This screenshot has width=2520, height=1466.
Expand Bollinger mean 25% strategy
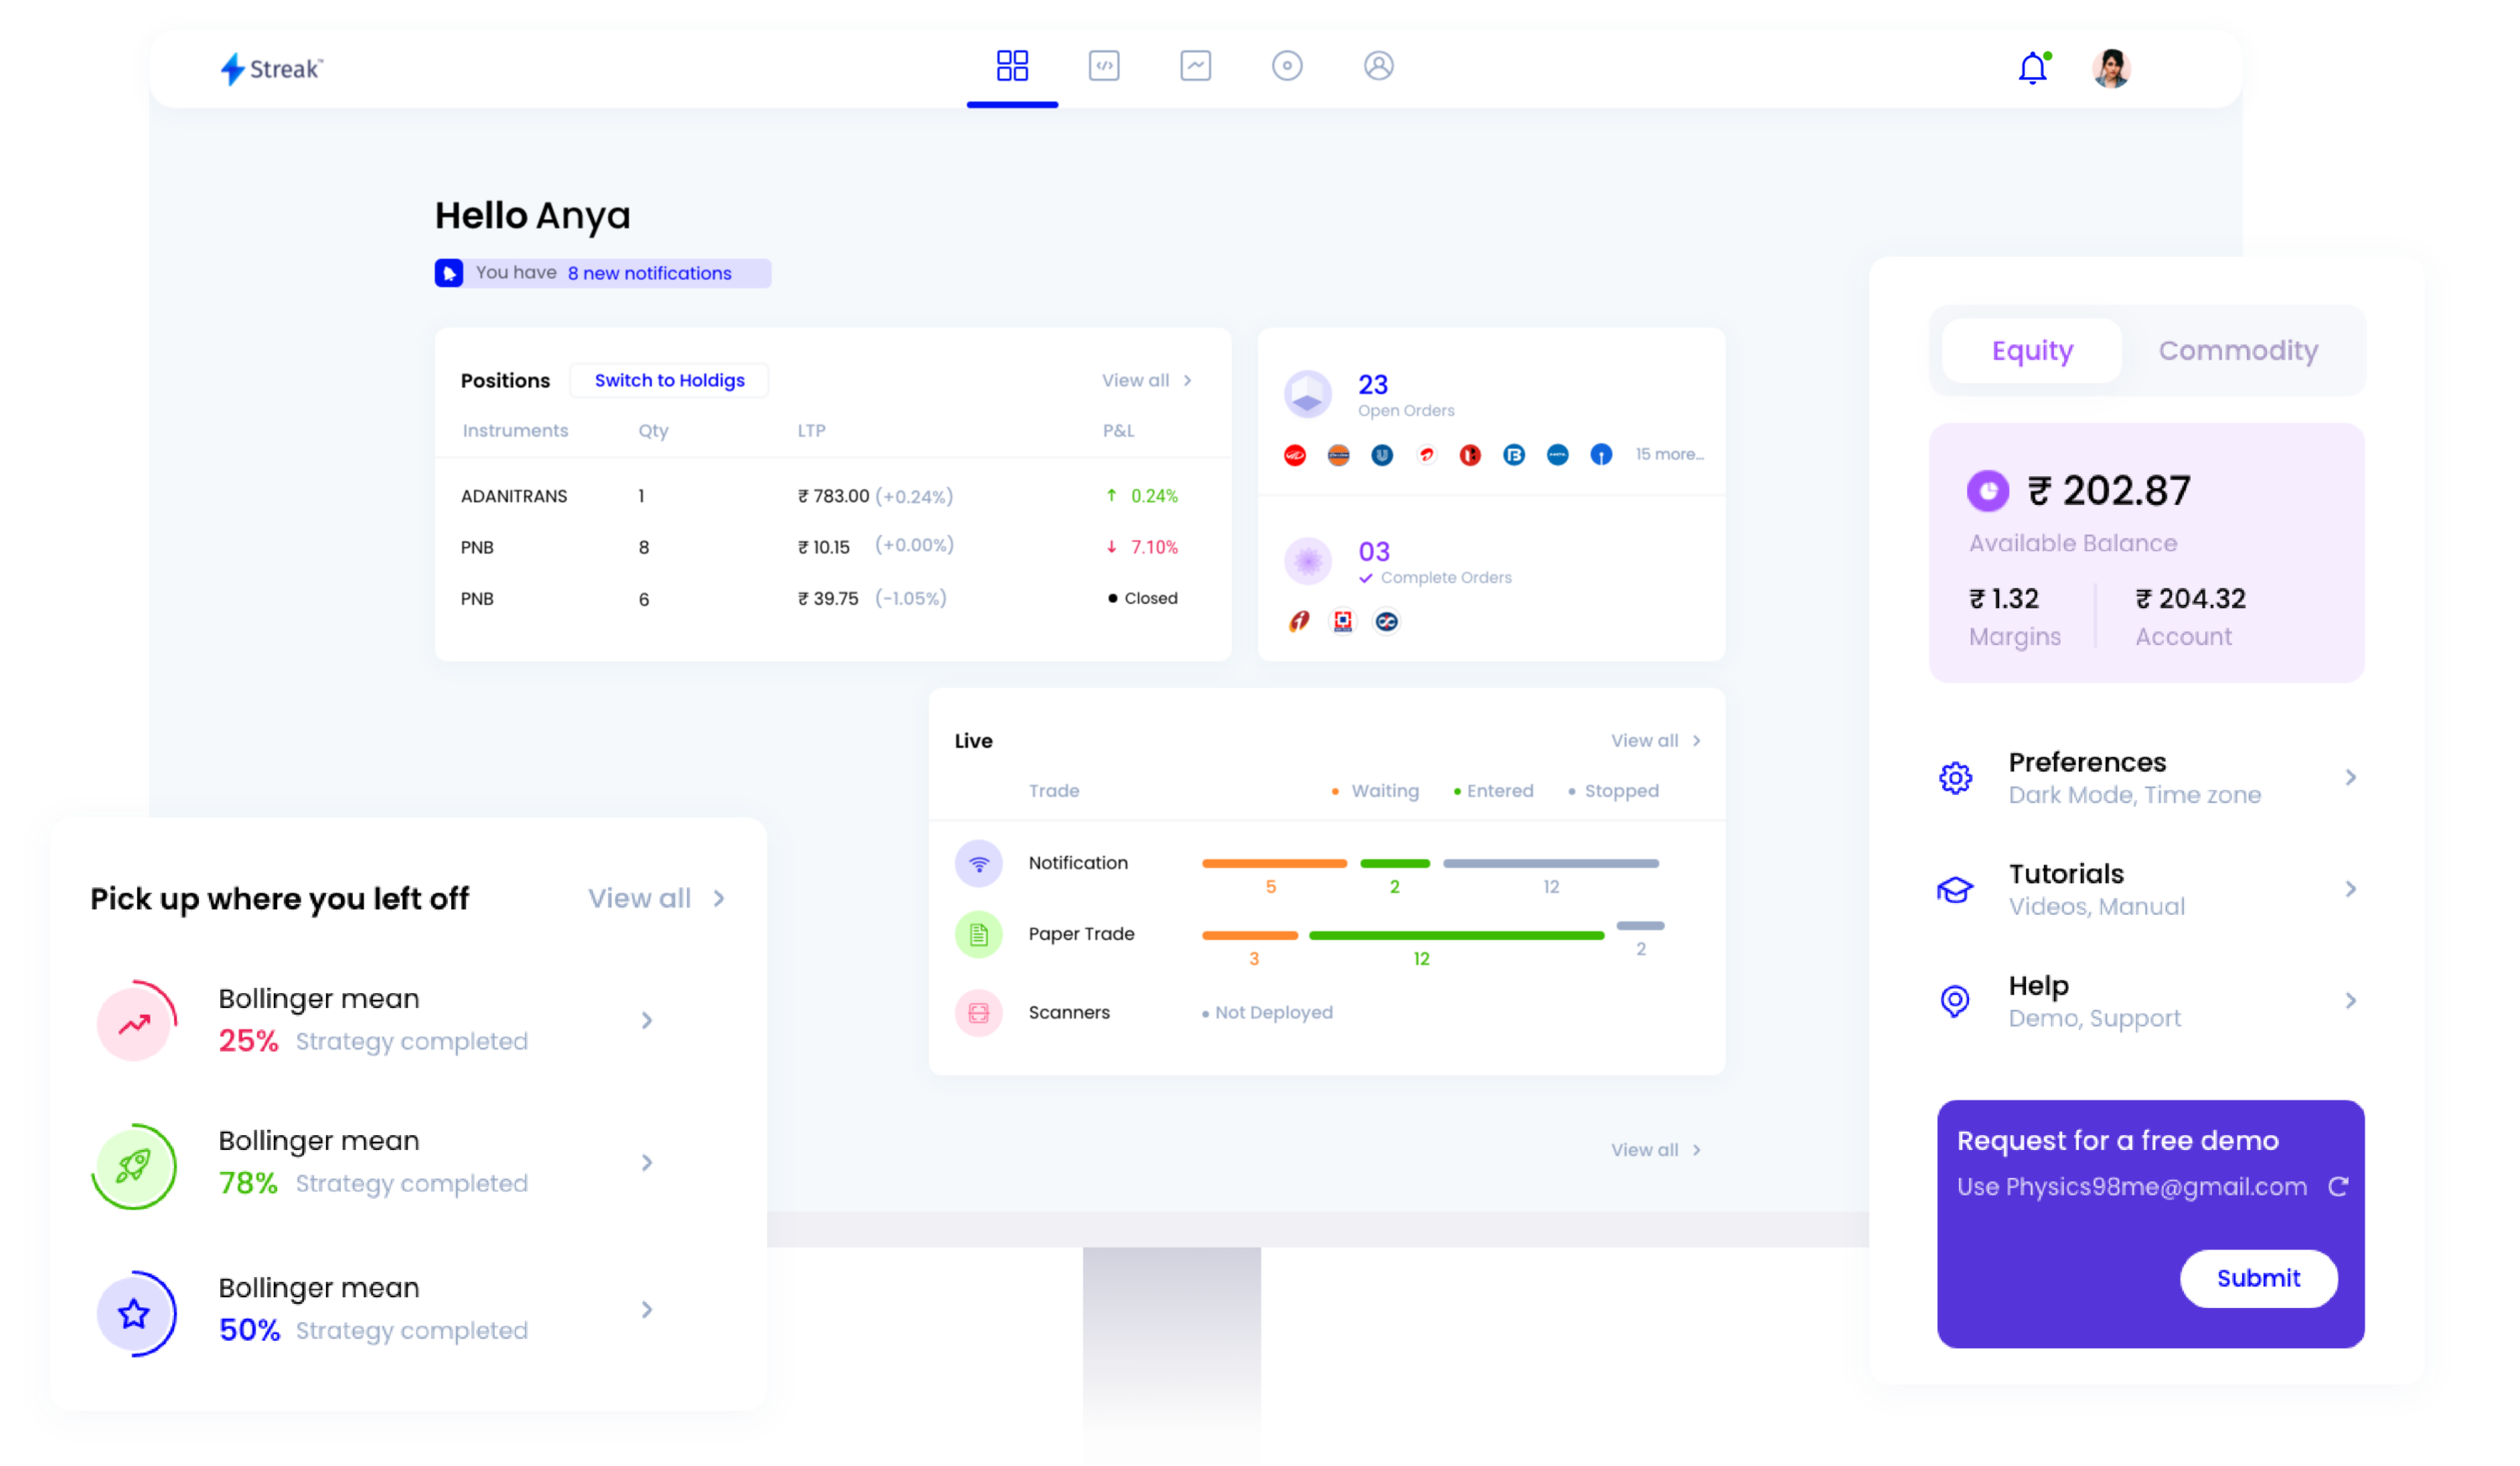tap(648, 1019)
